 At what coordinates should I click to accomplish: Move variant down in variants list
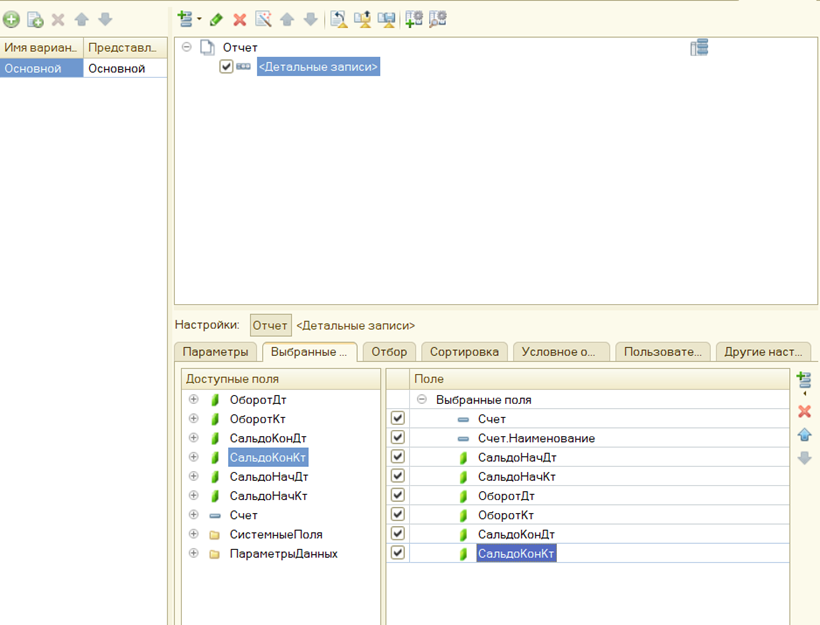tap(105, 20)
